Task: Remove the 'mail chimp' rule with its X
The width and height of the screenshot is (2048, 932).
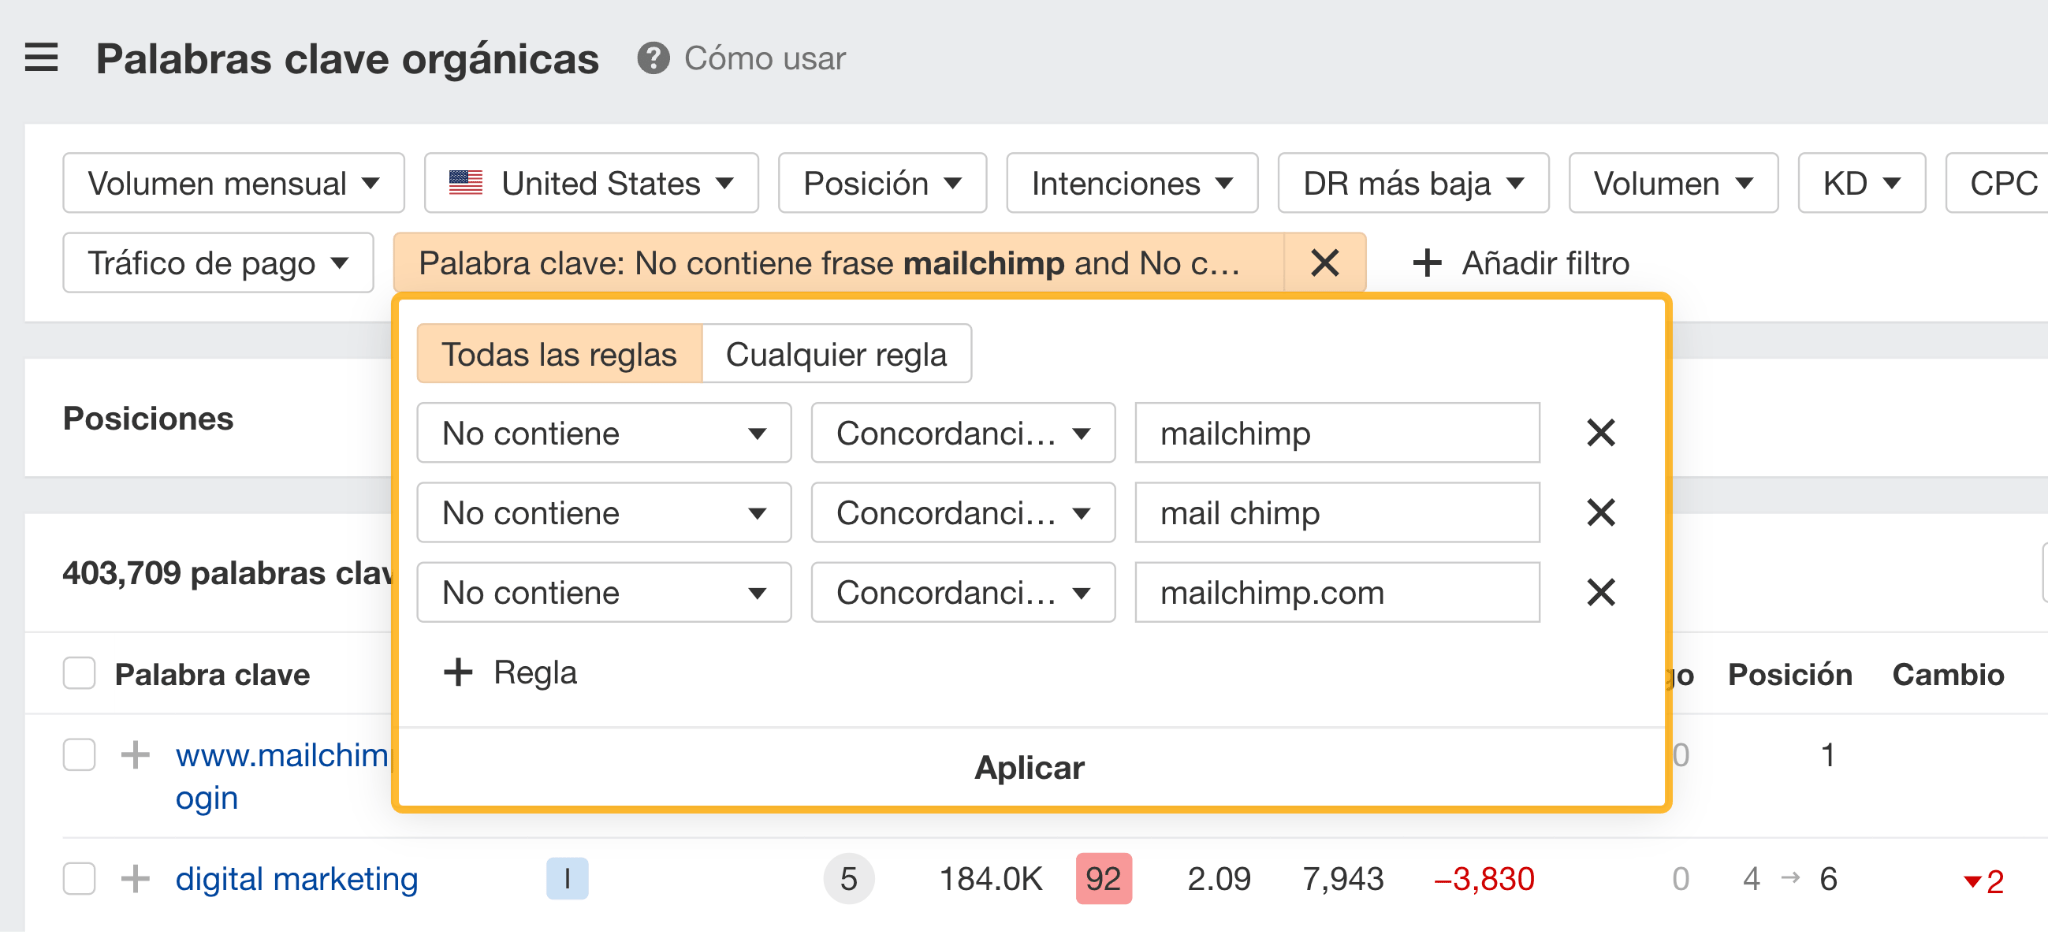Action: (1600, 512)
